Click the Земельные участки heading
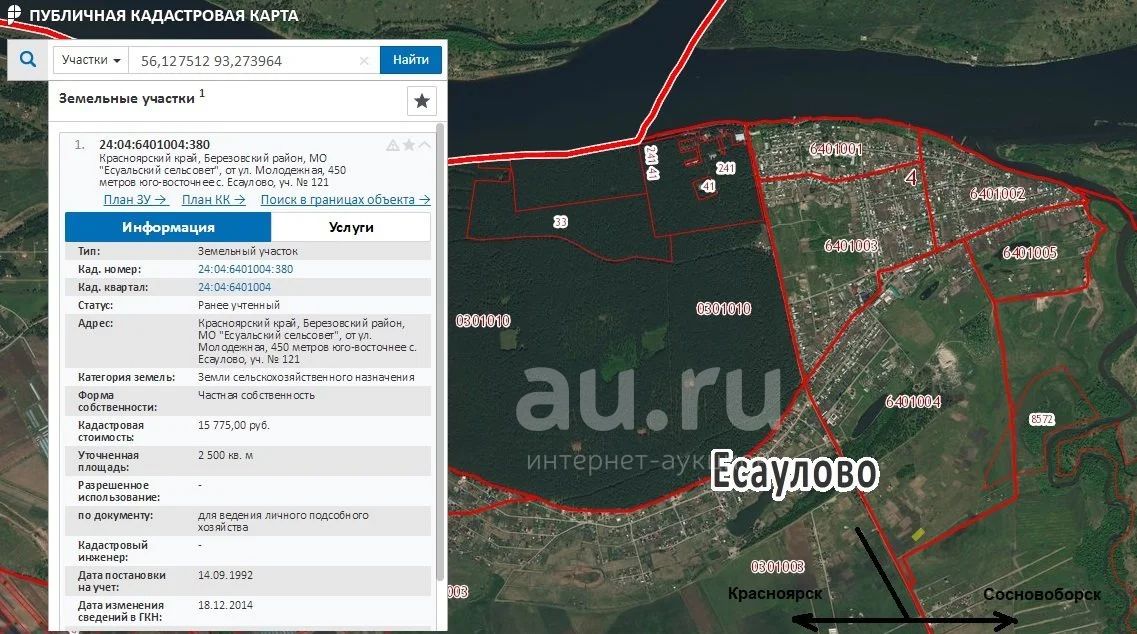Screen dimensions: 1137x634 pos(127,99)
